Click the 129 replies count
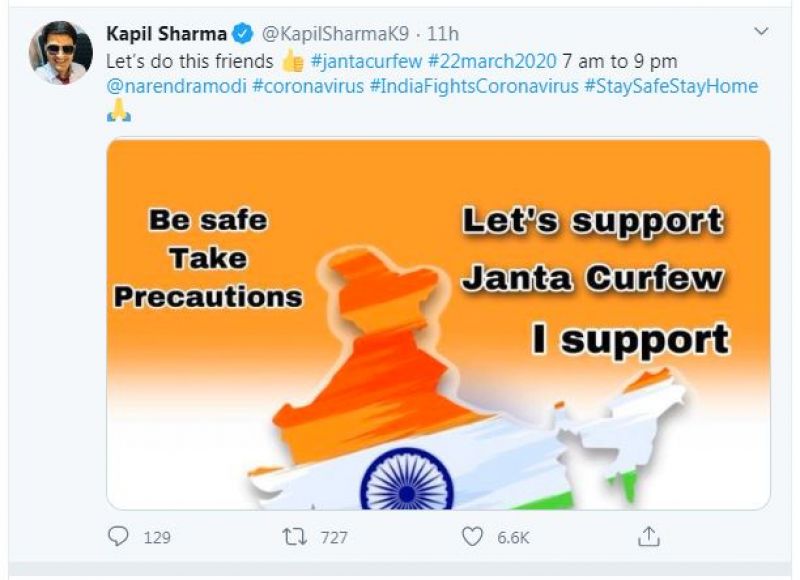 click(x=157, y=537)
